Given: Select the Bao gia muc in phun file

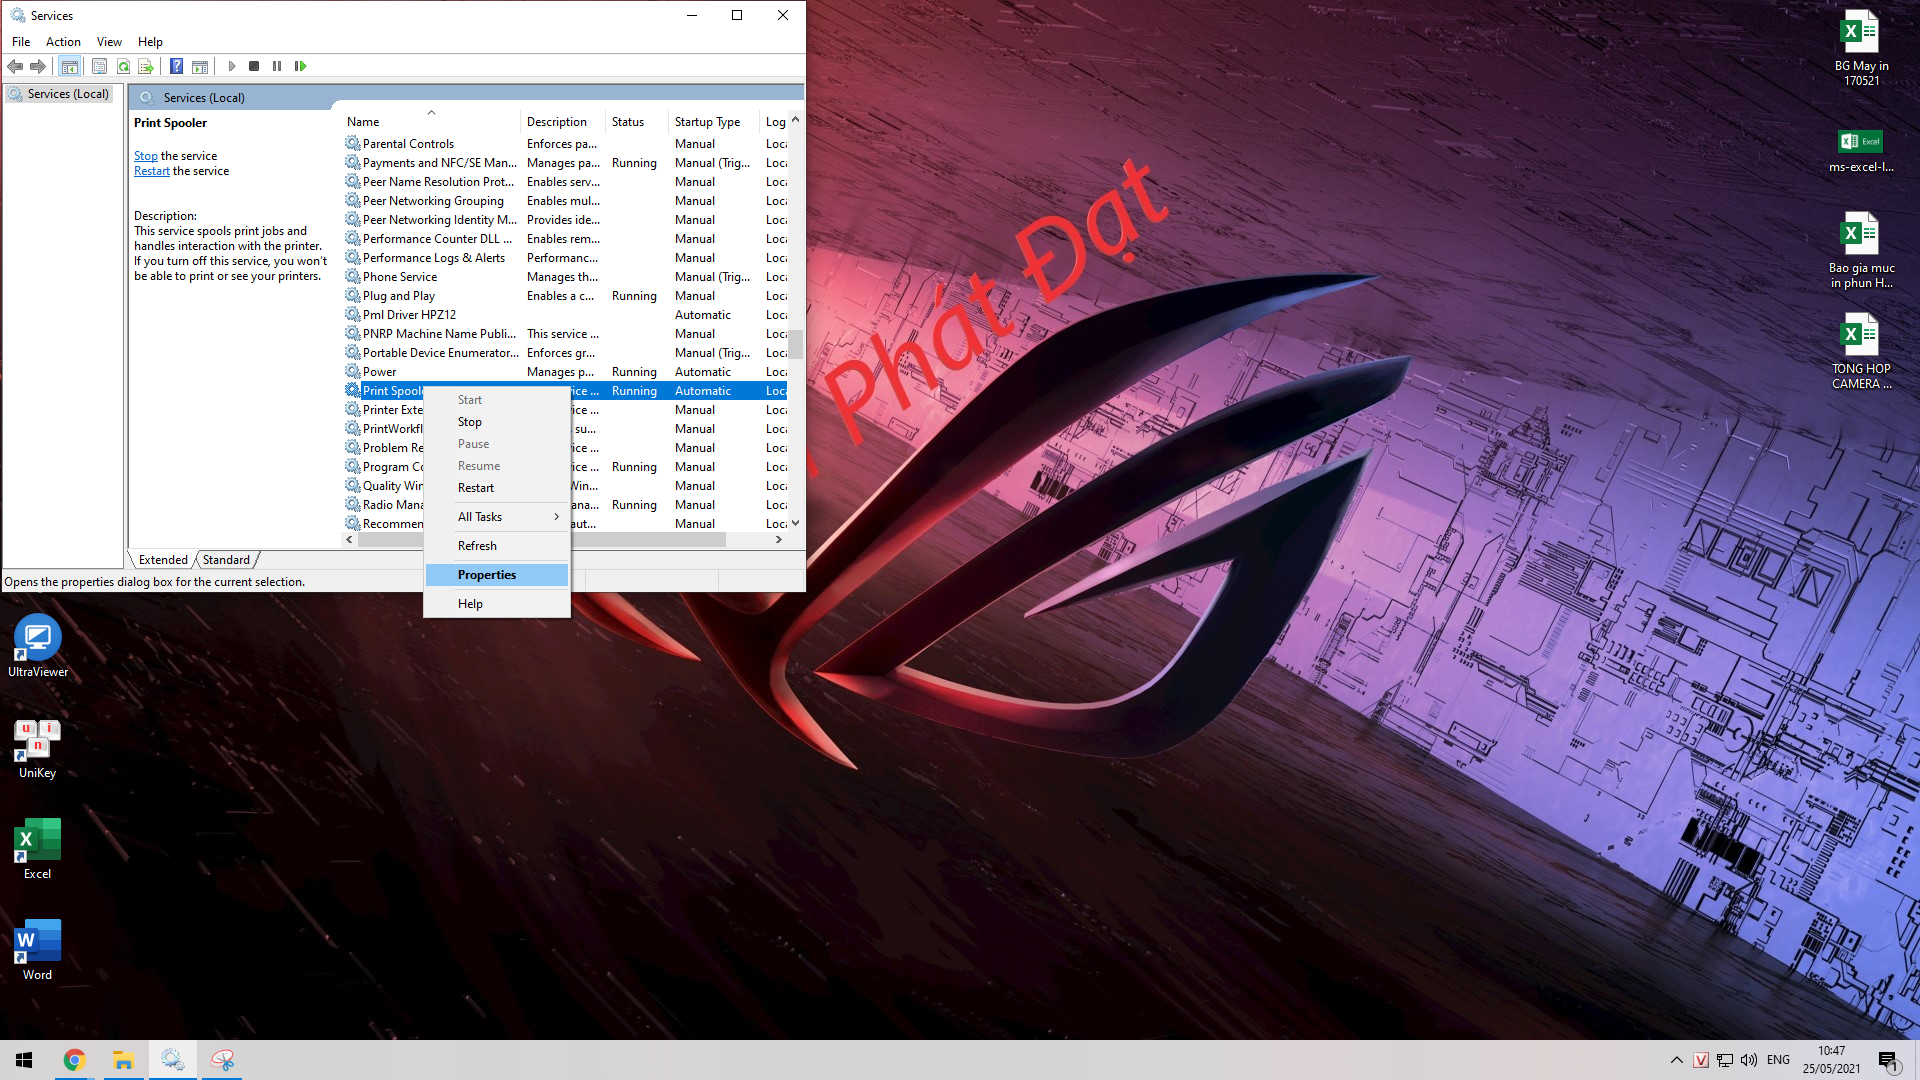Looking at the screenshot, I should tap(1861, 250).
